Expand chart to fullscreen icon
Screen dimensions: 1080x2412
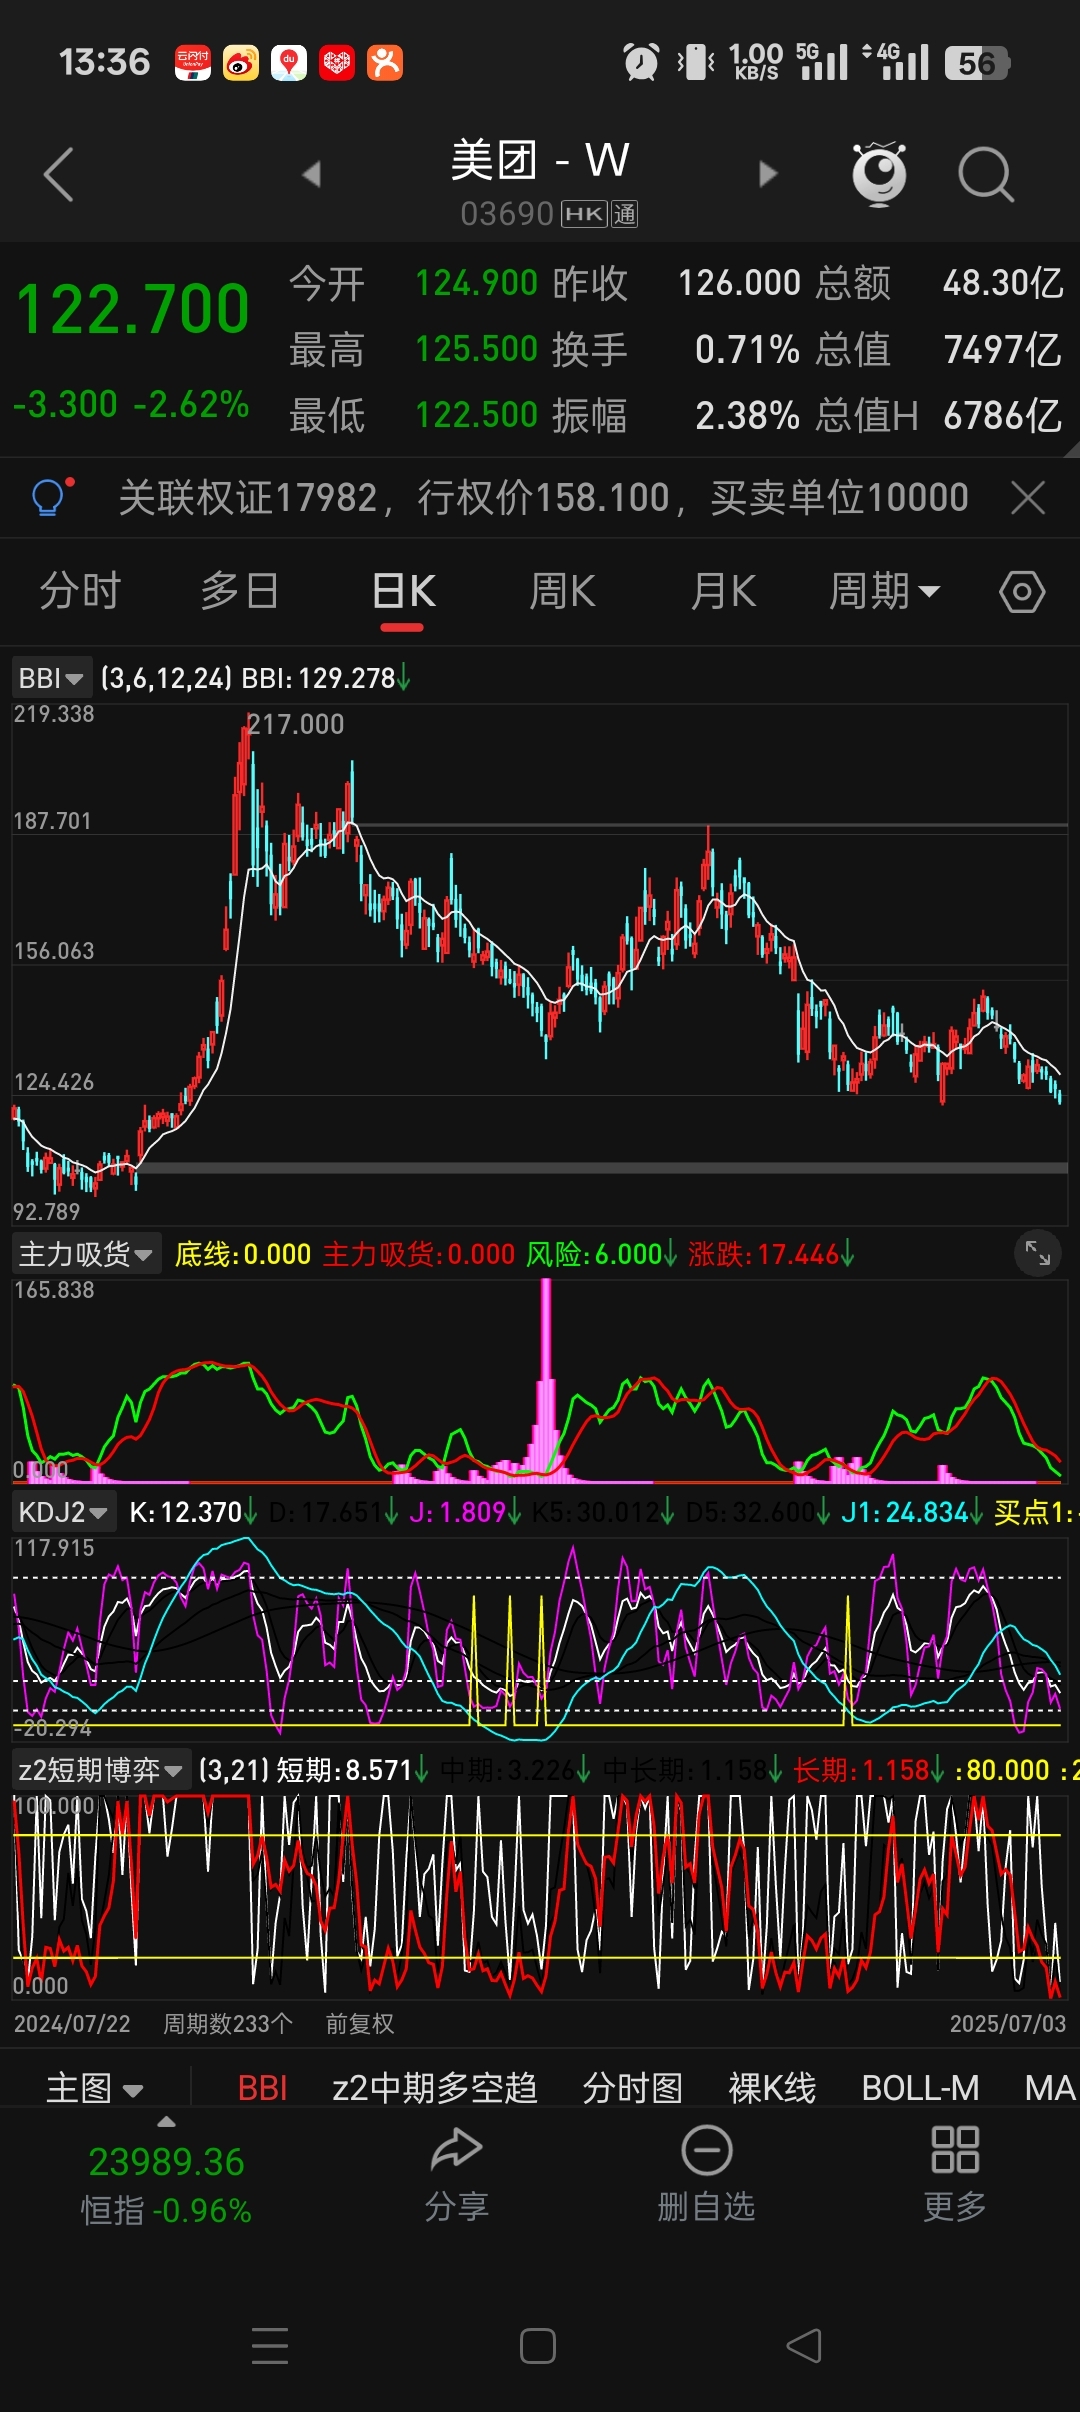pyautogui.click(x=1038, y=1253)
